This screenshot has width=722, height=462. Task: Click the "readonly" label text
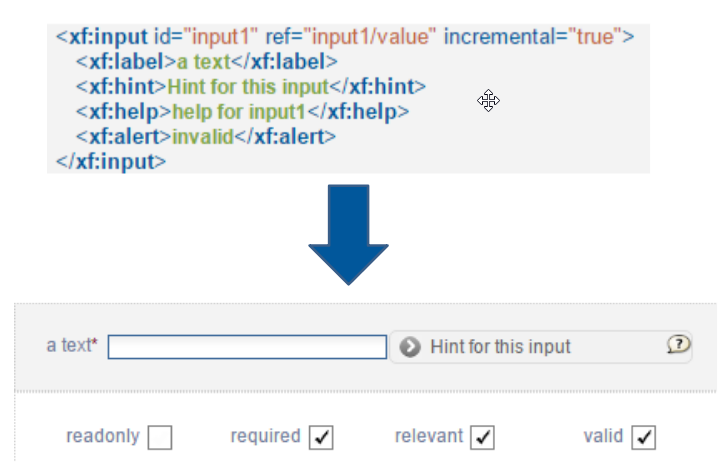(x=103, y=436)
